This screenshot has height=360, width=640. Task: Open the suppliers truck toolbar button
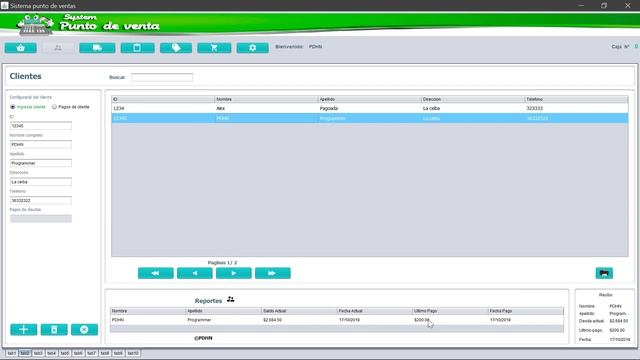[x=97, y=48]
